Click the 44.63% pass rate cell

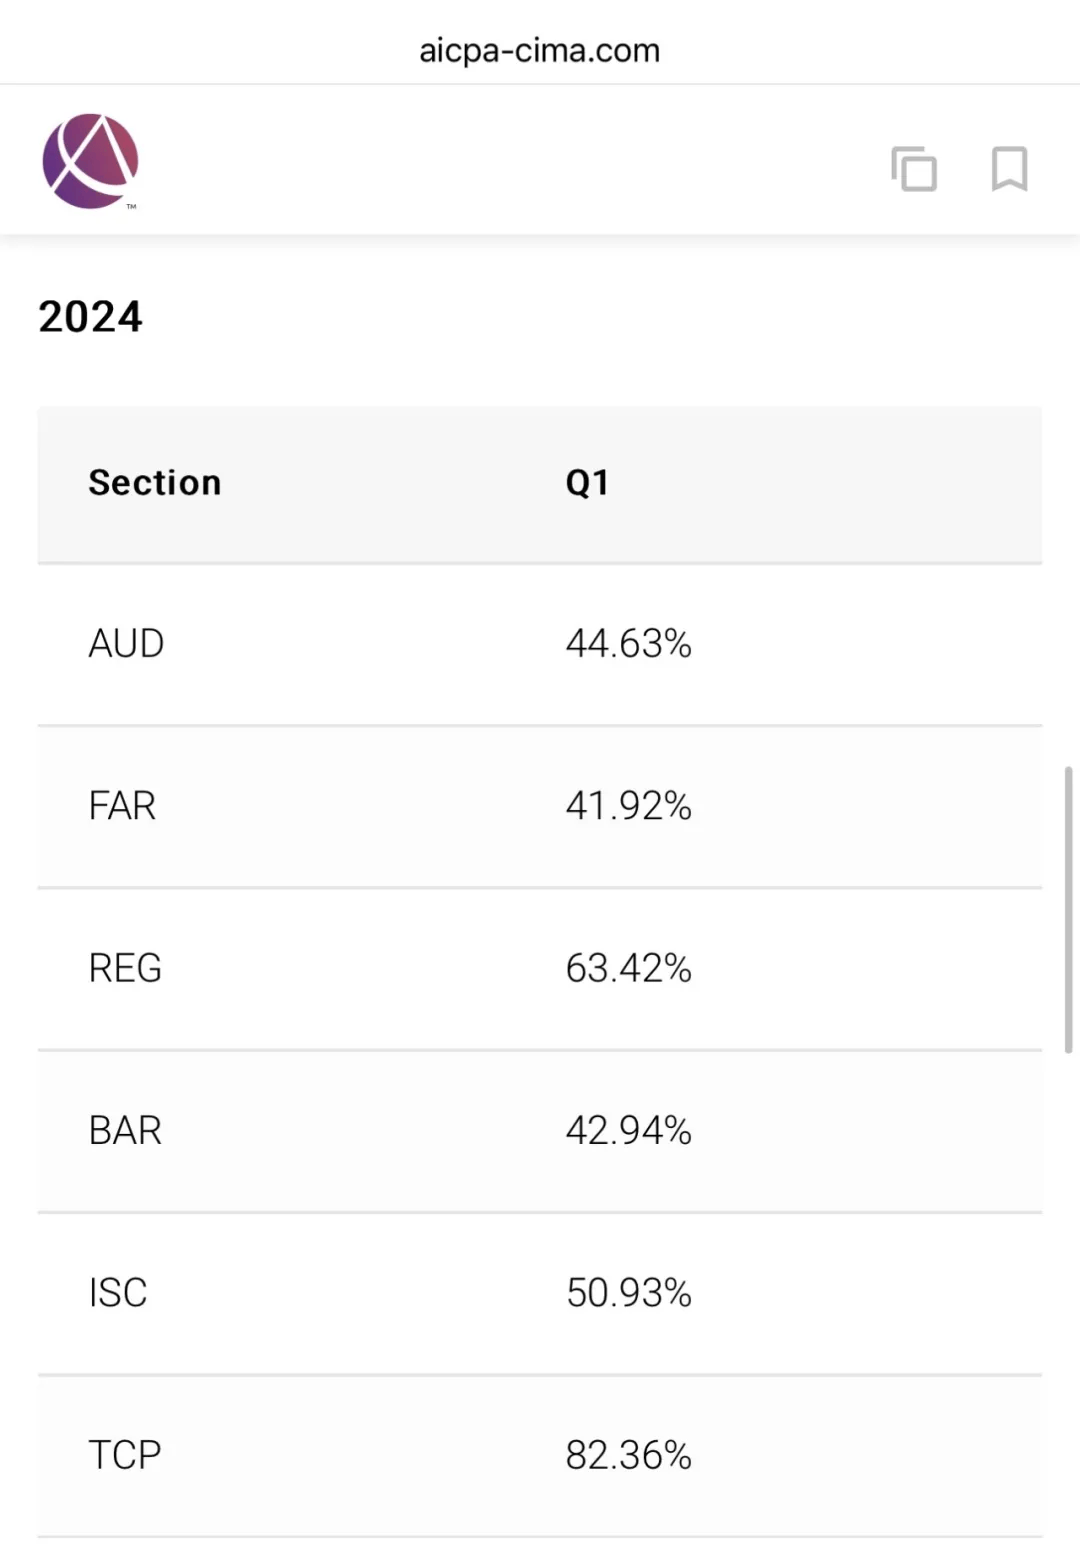pyautogui.click(x=629, y=645)
